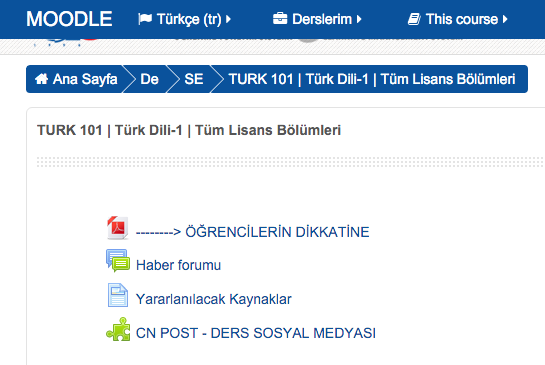The width and height of the screenshot is (545, 365).
Task: Click the page icon for Yararlanılacak Kaynaklar
Action: pyautogui.click(x=118, y=295)
